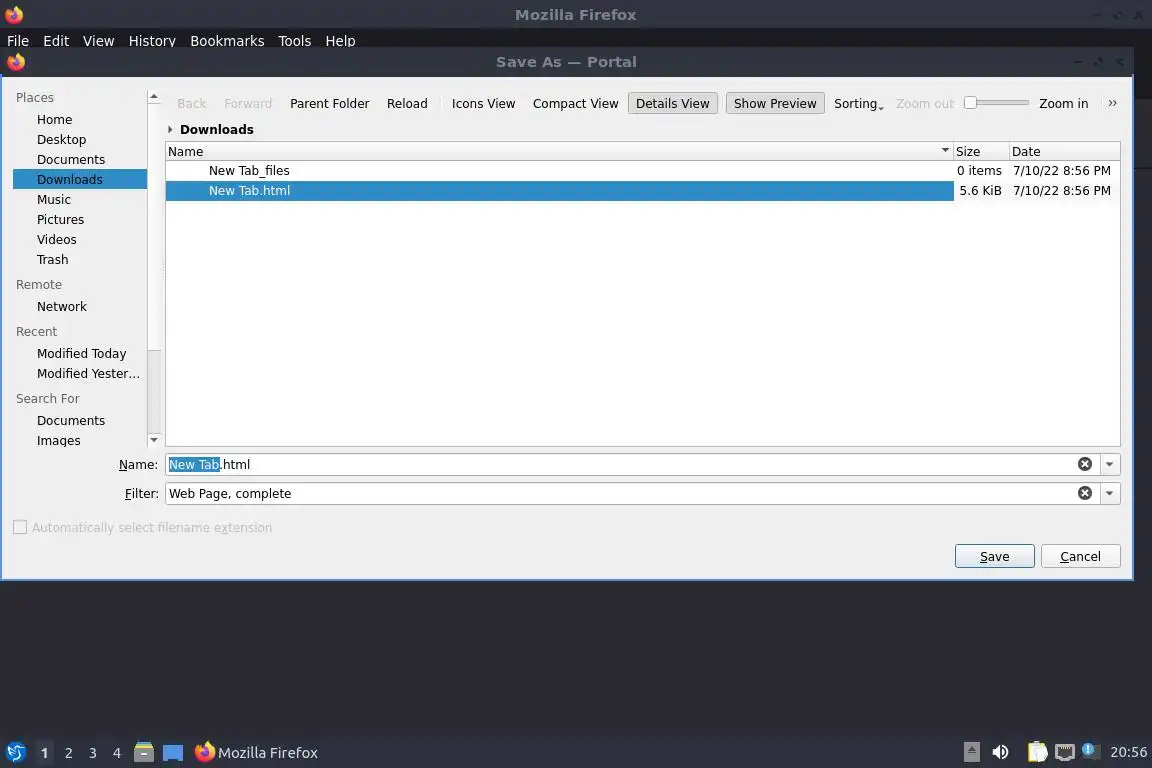The height and width of the screenshot is (768, 1152).
Task: Click the Cancel button
Action: pyautogui.click(x=1080, y=556)
